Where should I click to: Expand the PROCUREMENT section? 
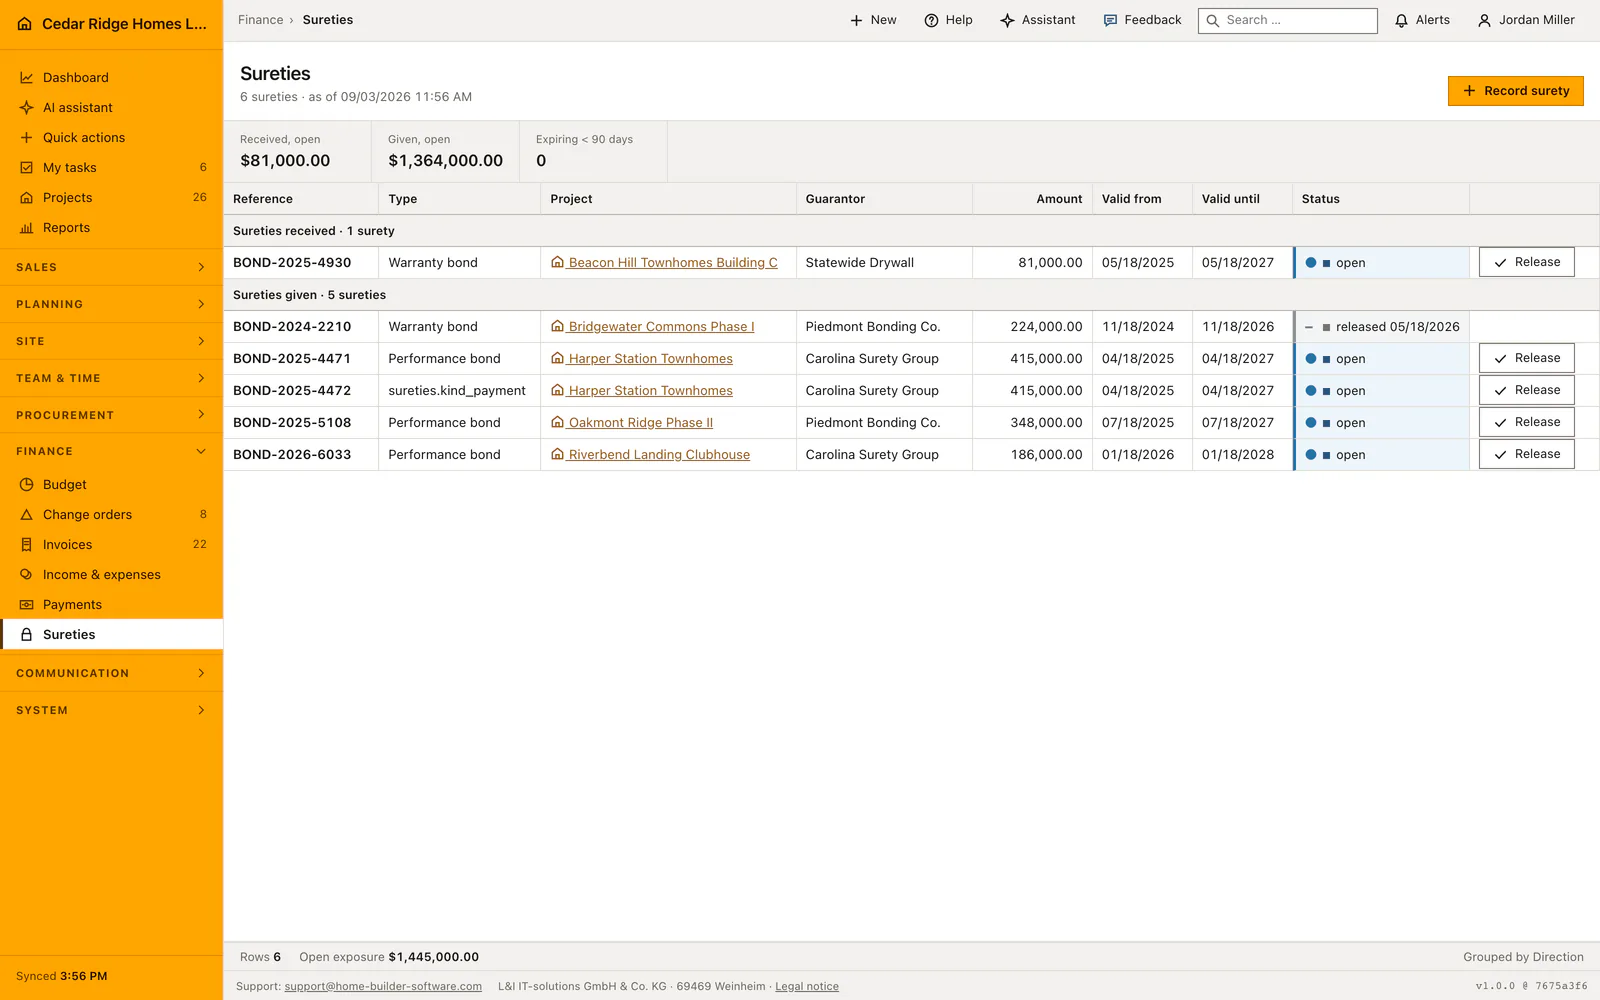tap(111, 415)
